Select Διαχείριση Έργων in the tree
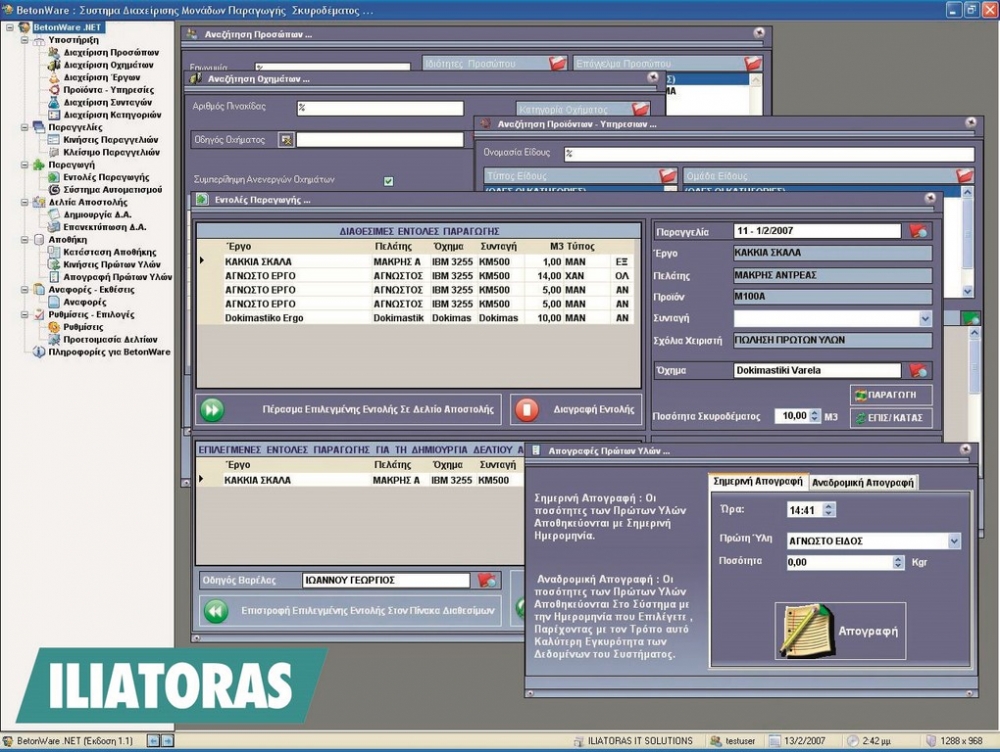The image size is (1000, 752). point(101,77)
